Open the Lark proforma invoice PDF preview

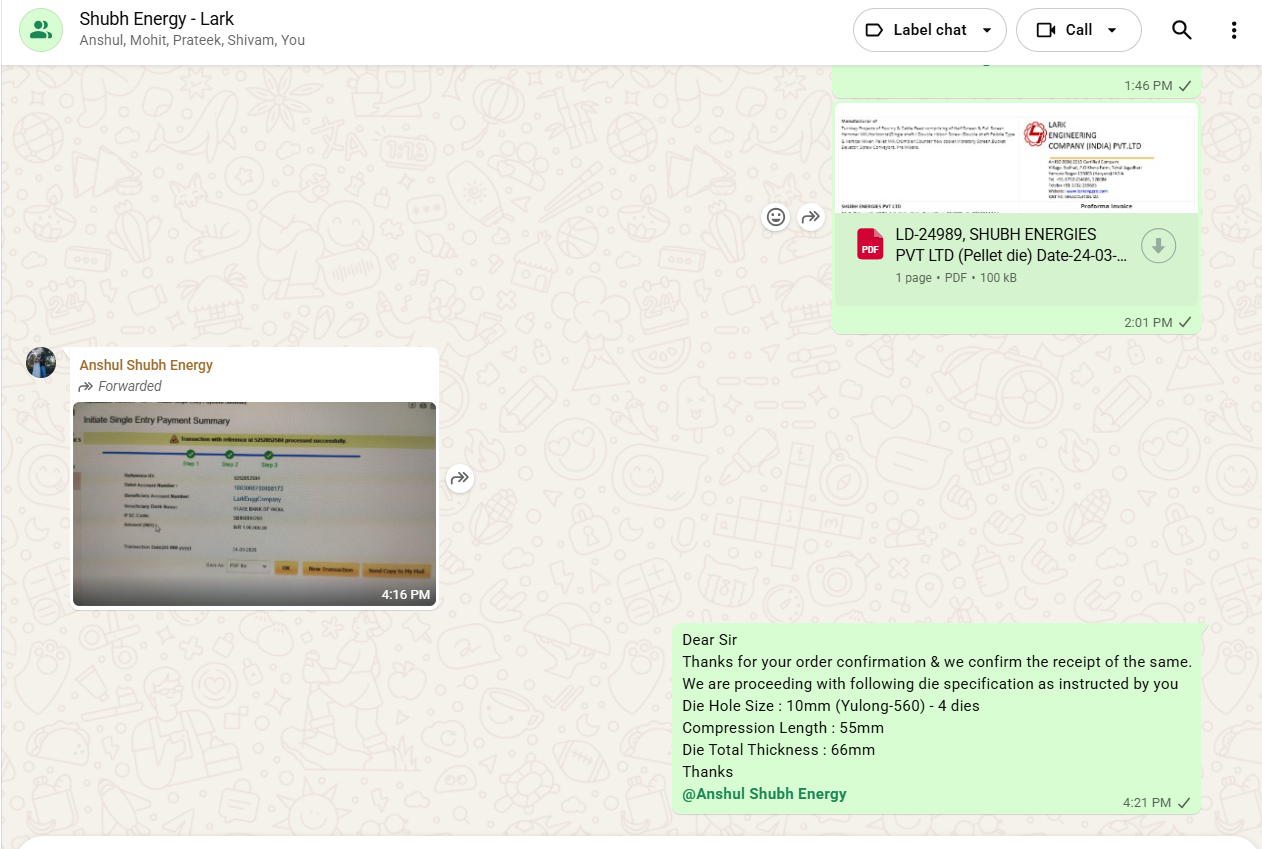[x=1015, y=160]
